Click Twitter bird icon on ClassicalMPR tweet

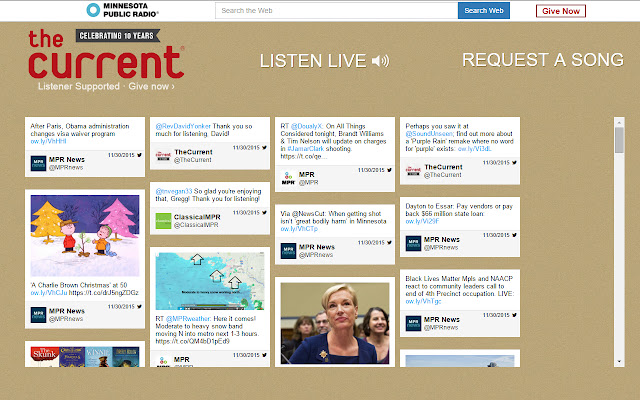pyautogui.click(x=264, y=212)
